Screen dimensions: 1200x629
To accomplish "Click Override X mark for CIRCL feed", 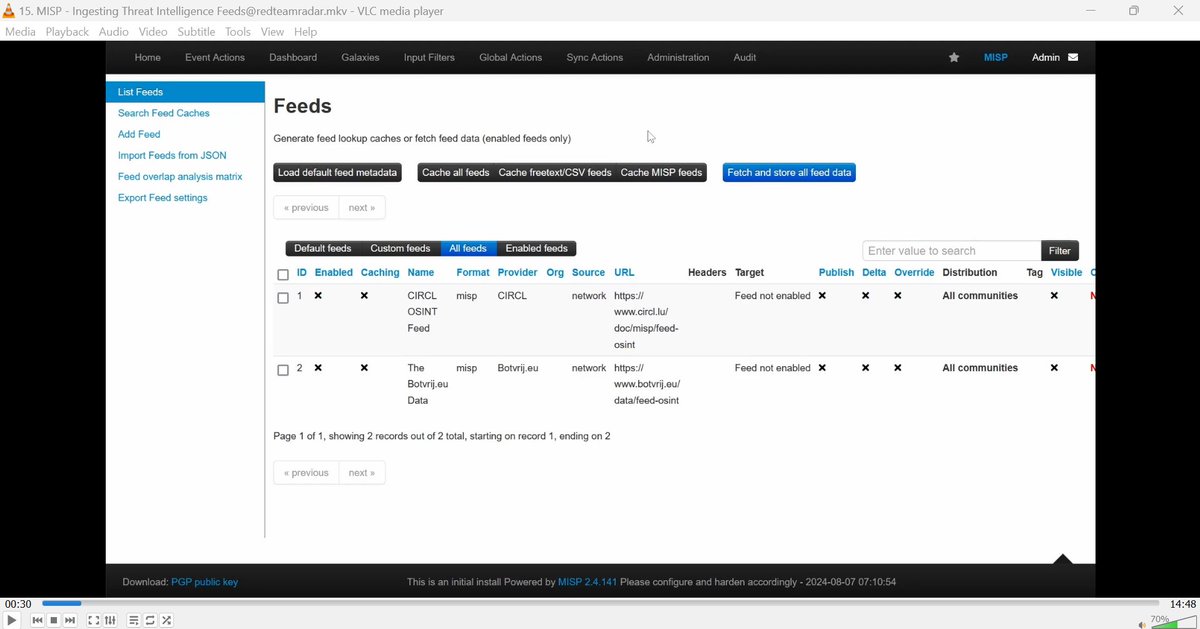I will [898, 296].
